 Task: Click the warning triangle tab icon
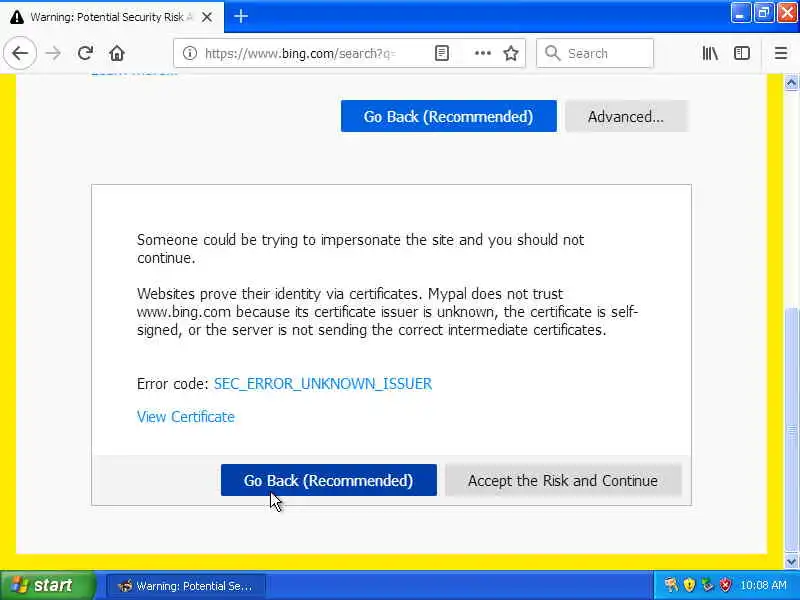[x=17, y=17]
